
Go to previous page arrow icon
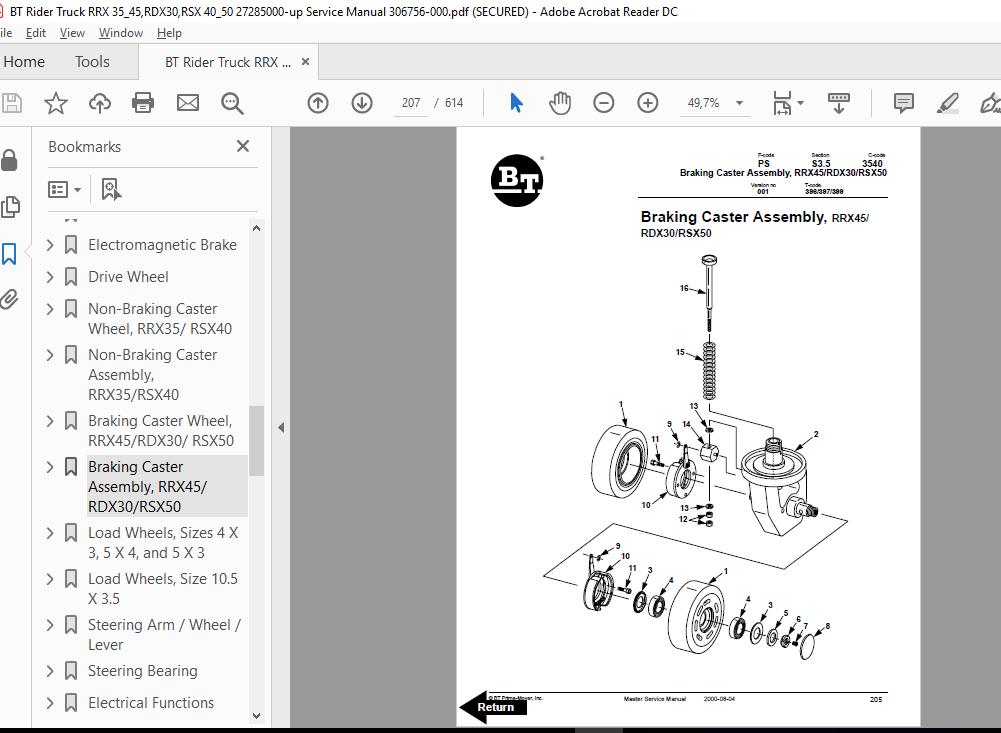click(x=318, y=103)
